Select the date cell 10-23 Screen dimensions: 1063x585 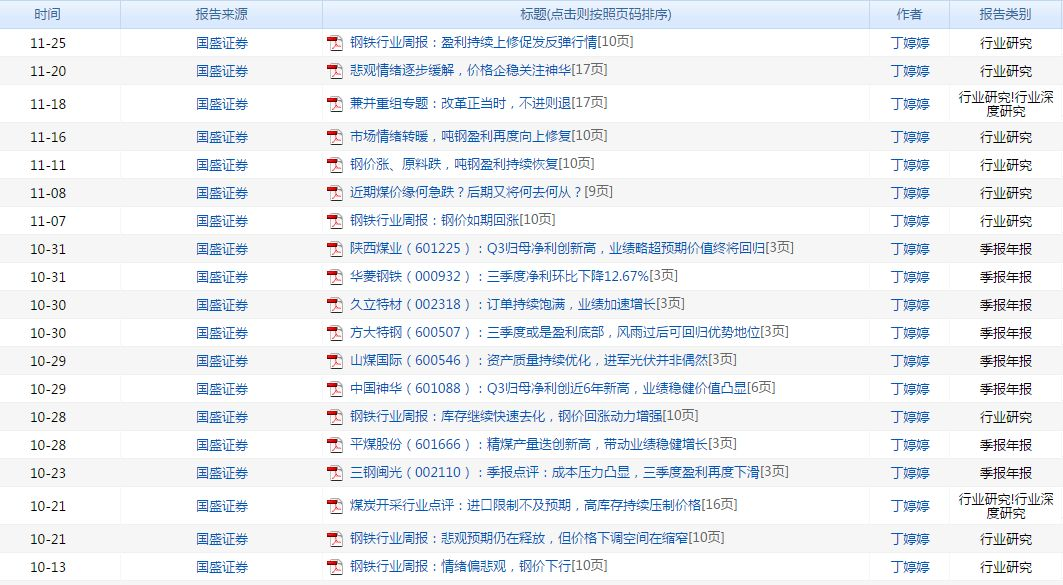click(x=48, y=473)
